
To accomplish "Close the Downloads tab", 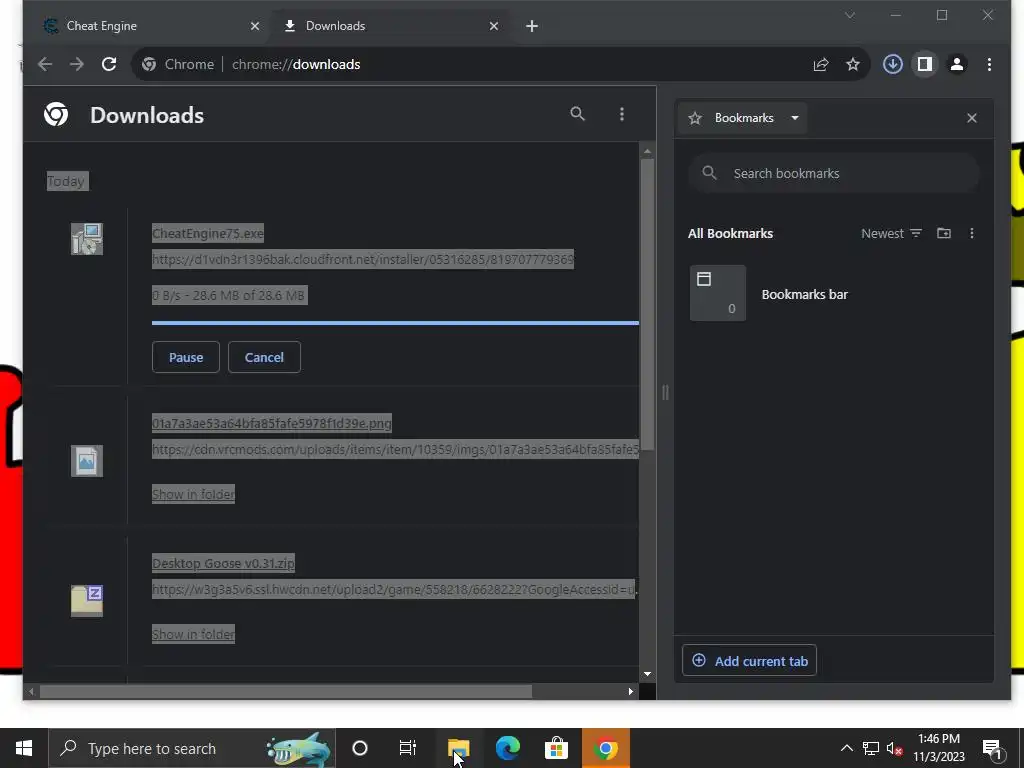I will click(494, 26).
